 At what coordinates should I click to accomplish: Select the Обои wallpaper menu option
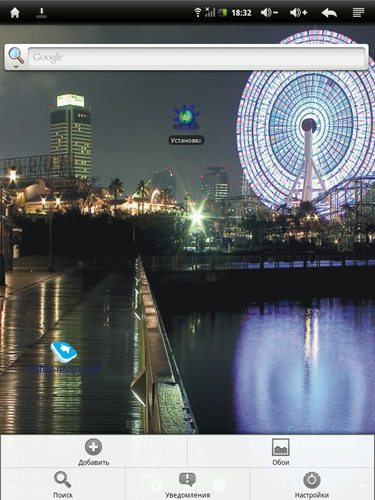click(x=281, y=451)
